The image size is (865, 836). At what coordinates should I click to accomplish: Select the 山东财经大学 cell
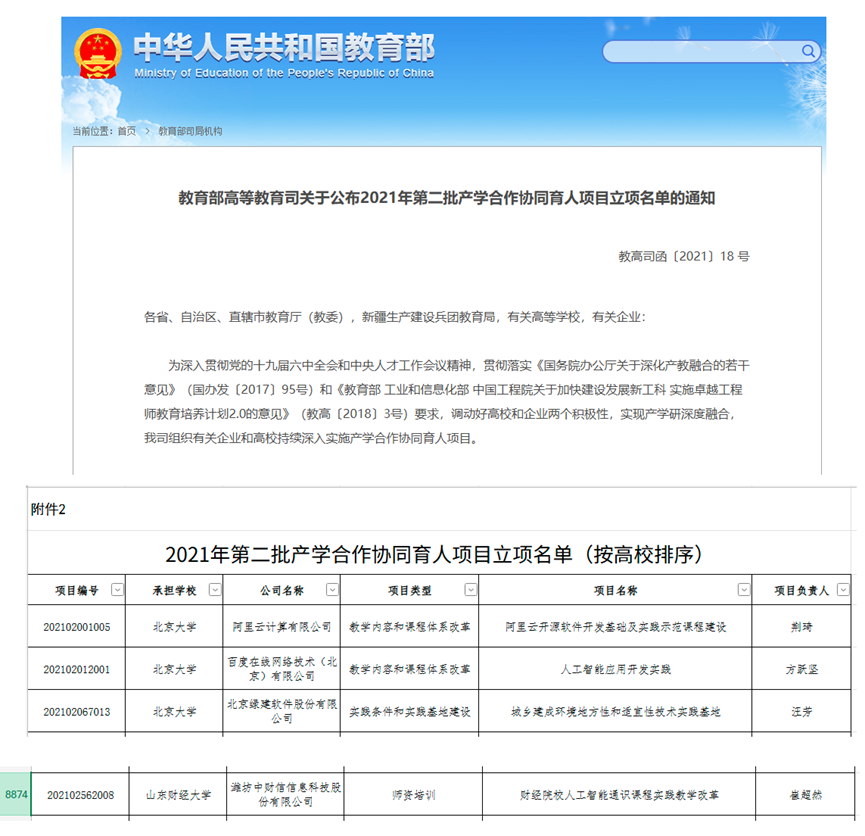pyautogui.click(x=178, y=795)
